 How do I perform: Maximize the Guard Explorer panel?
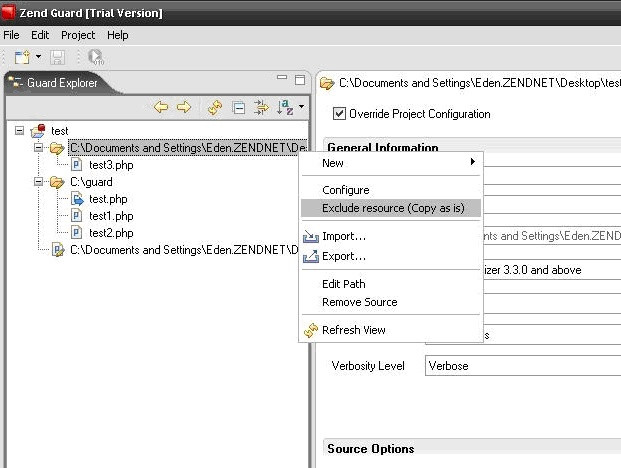click(300, 80)
